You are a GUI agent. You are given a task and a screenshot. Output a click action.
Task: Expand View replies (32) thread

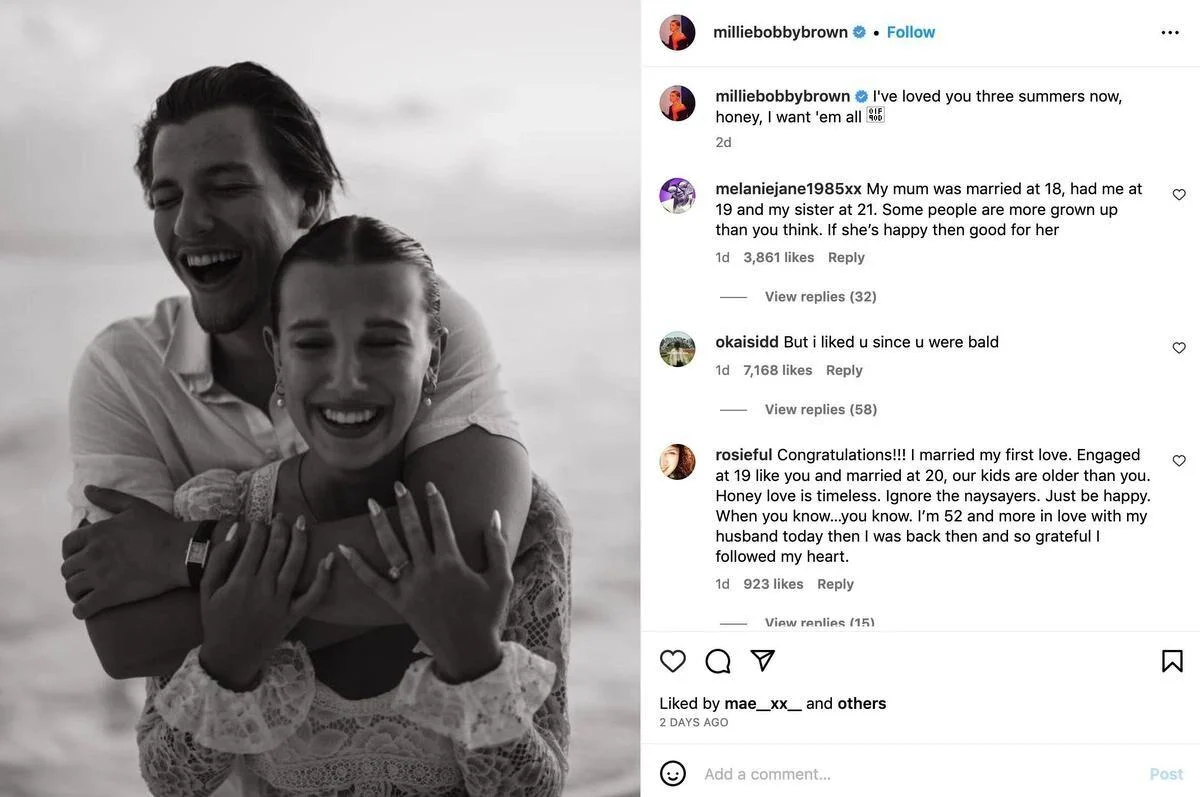(x=820, y=297)
